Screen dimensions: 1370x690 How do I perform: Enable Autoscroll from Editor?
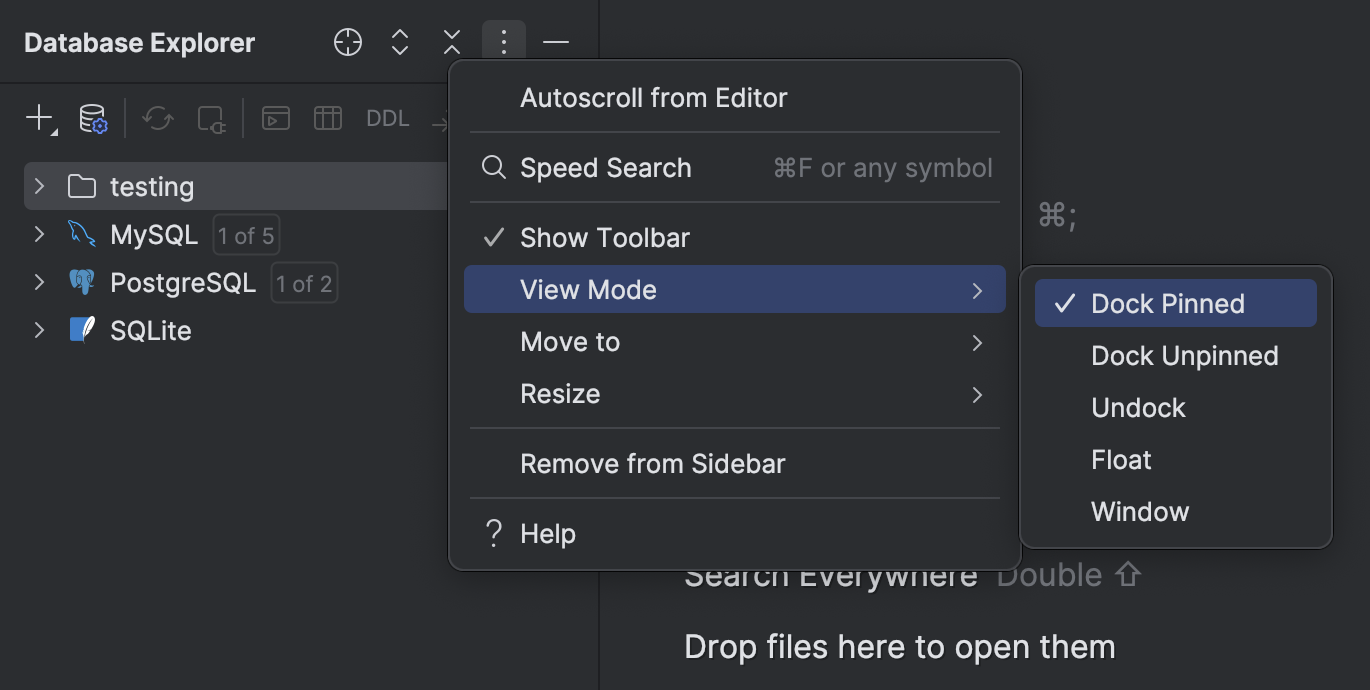(653, 97)
